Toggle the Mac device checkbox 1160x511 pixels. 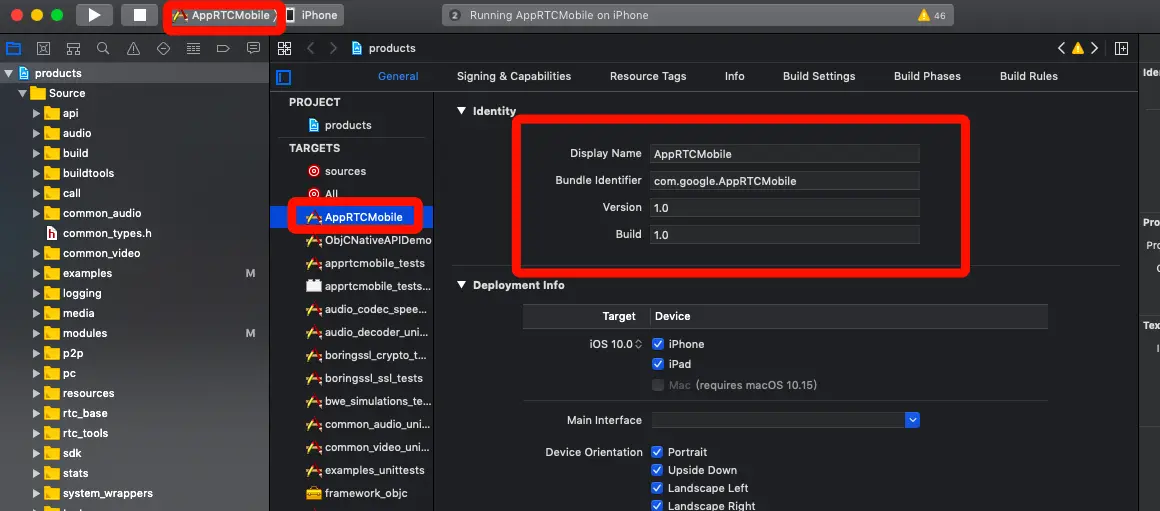point(657,385)
